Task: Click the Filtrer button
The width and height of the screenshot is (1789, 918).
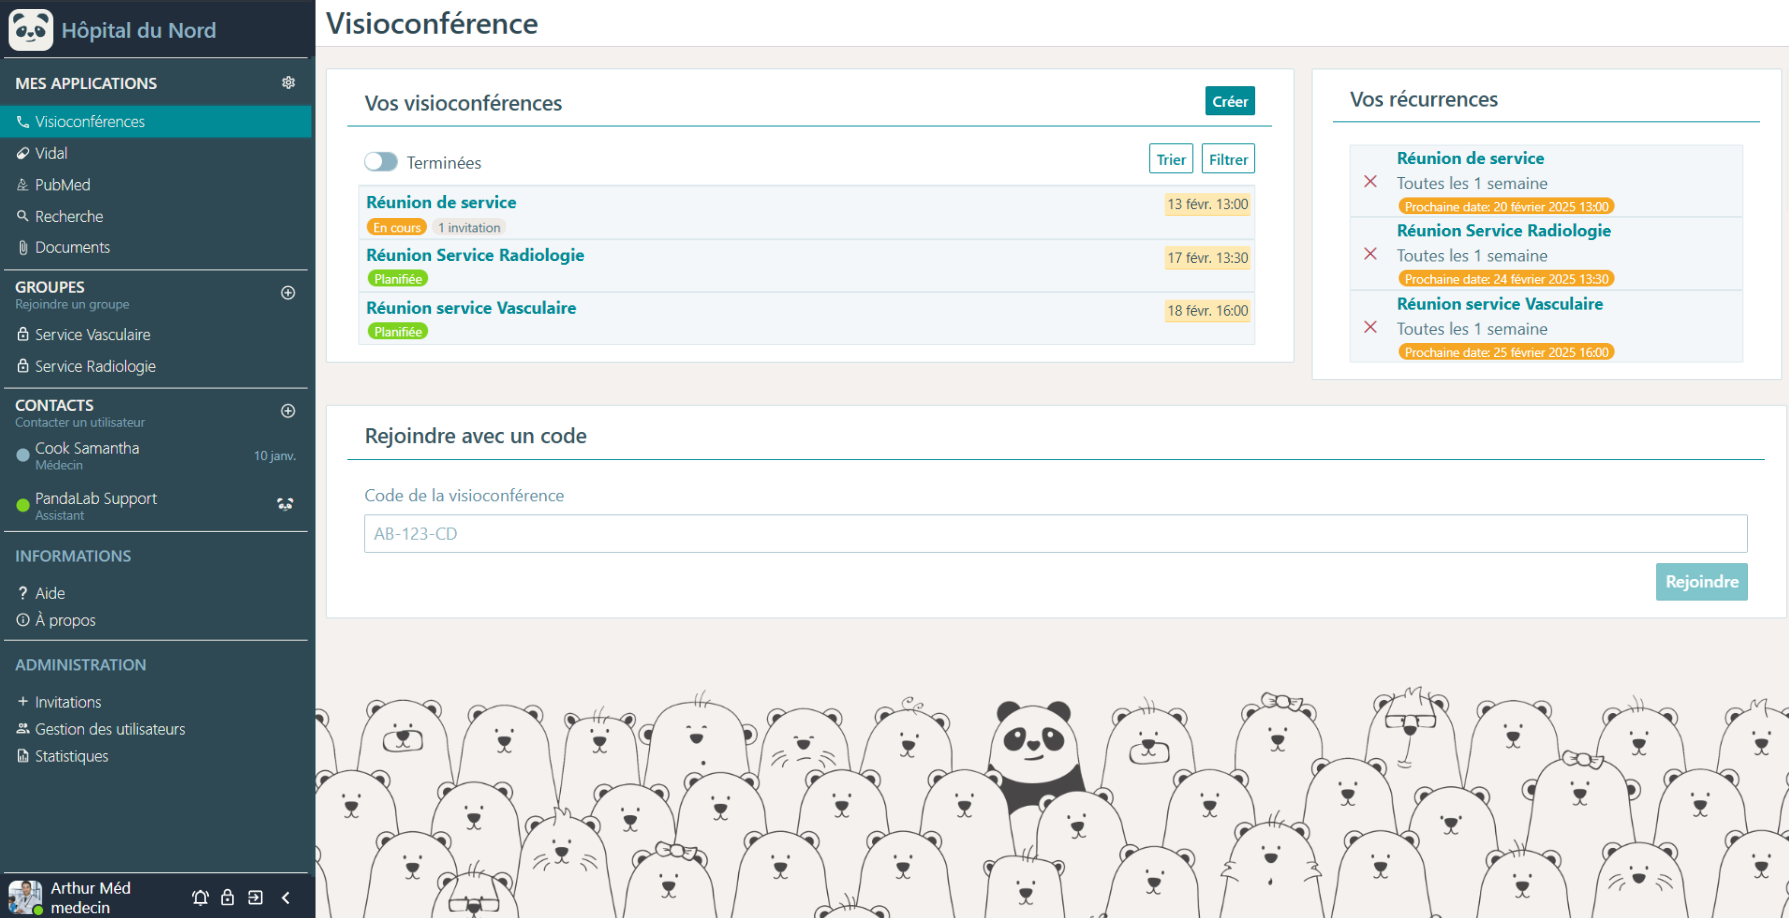Action: (x=1228, y=159)
